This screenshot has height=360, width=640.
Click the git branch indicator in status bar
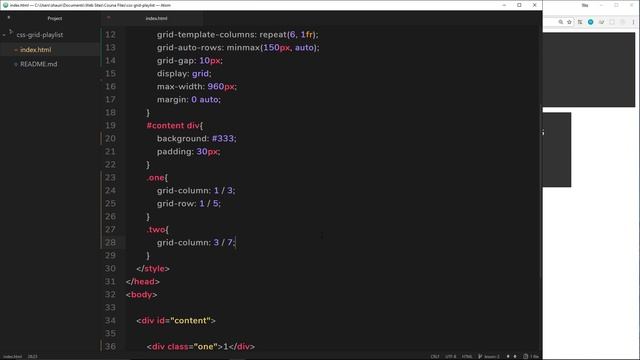(489, 356)
